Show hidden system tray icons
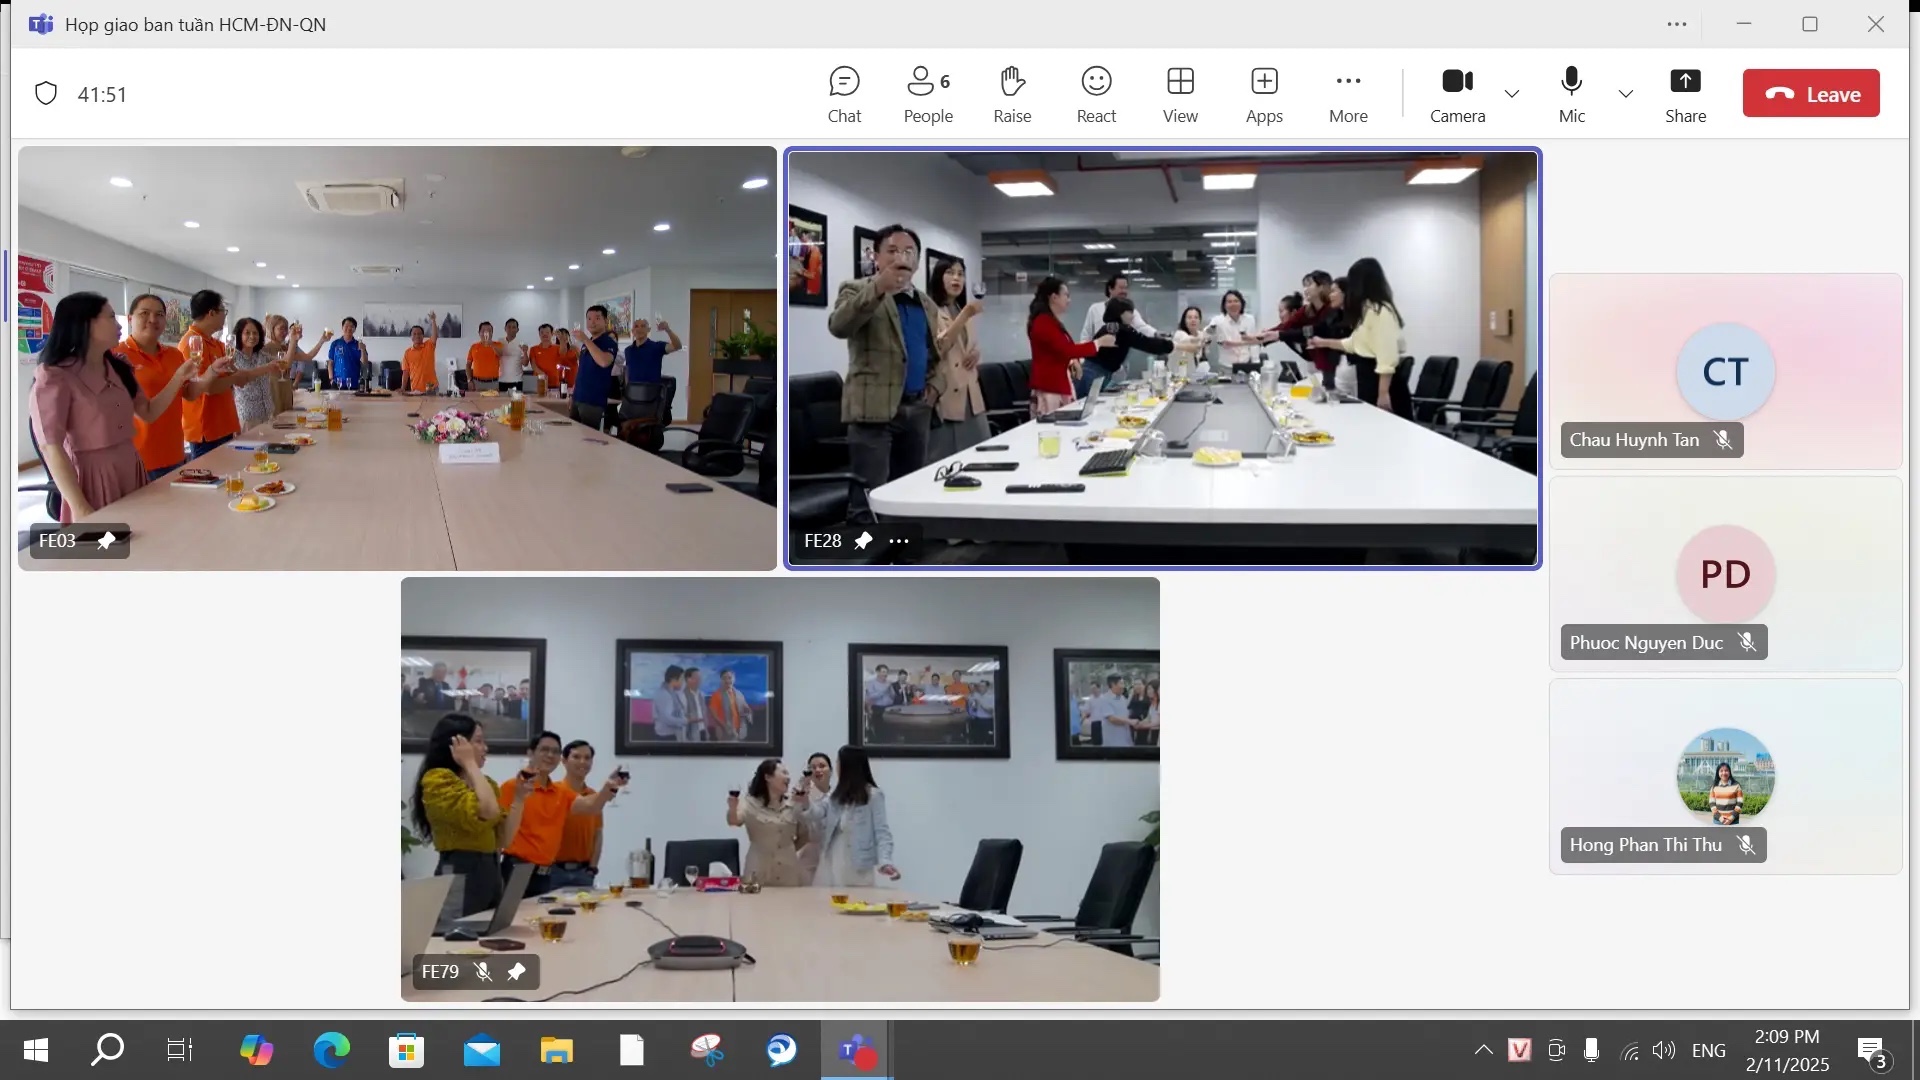Screen dimensions: 1920x1080 [x=1483, y=1050]
